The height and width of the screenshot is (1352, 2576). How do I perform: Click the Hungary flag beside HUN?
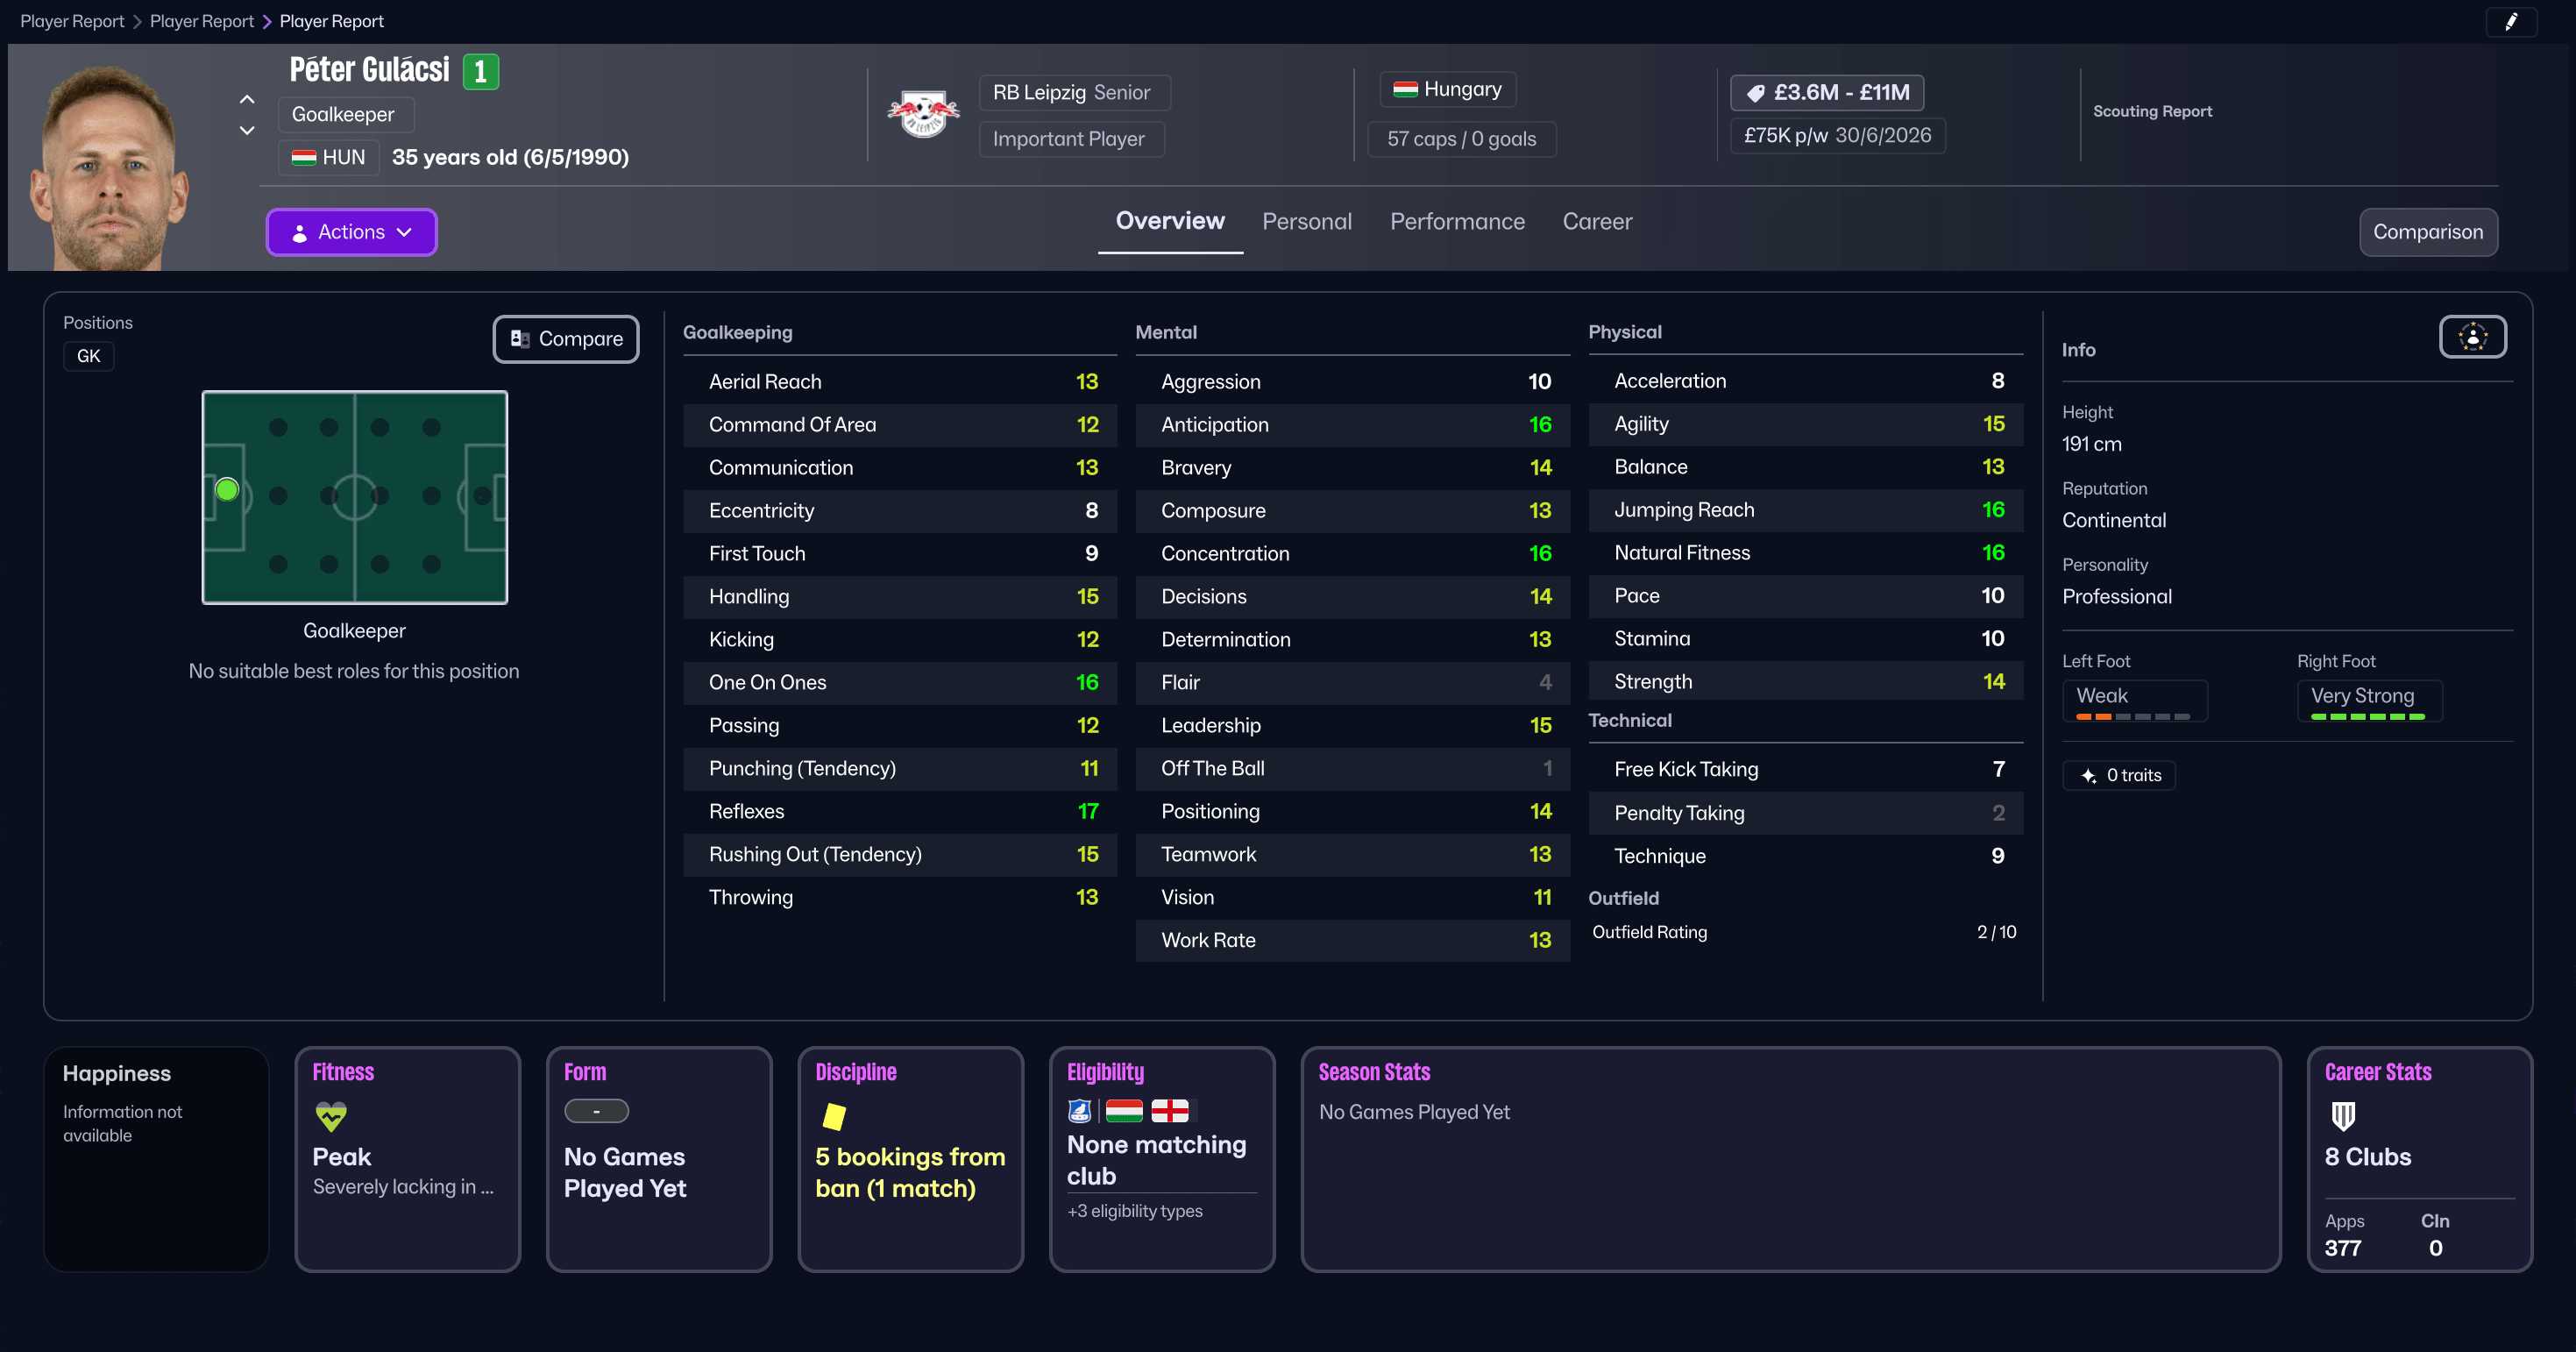click(x=303, y=157)
